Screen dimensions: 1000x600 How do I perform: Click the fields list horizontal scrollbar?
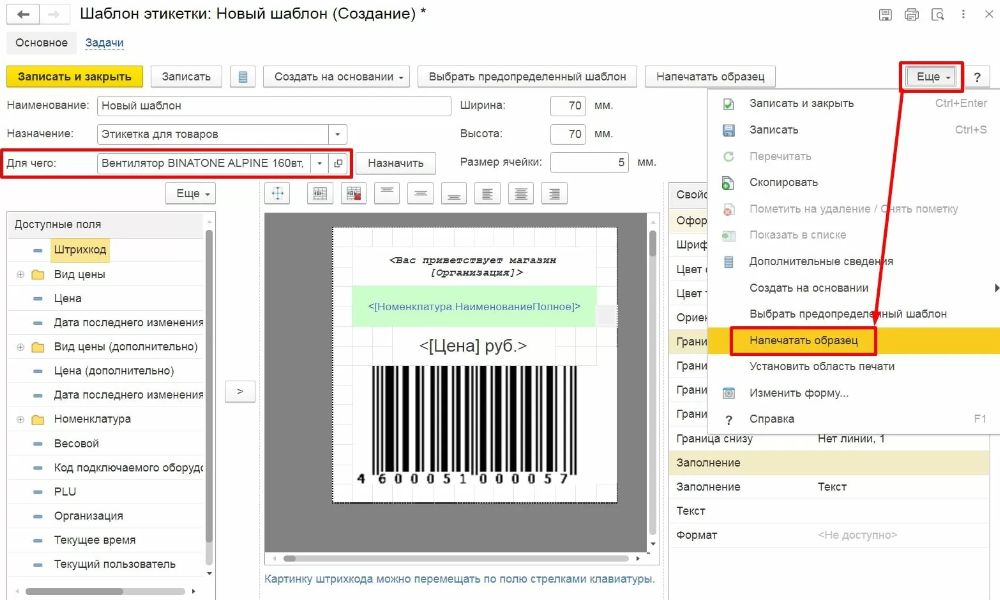106,592
